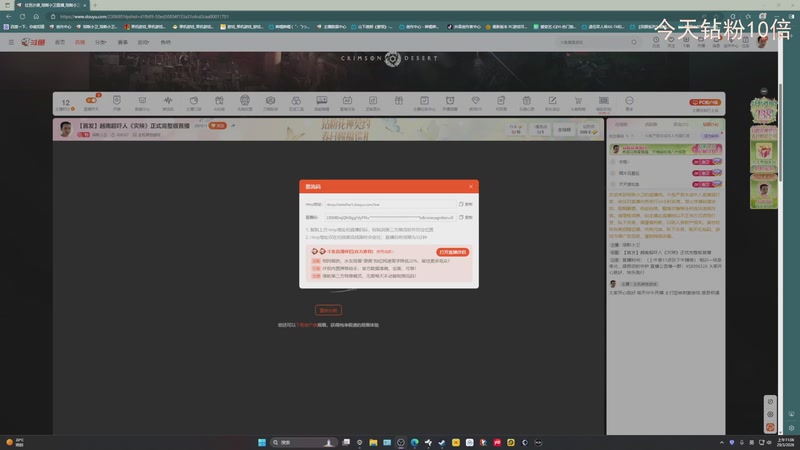Click the taskbar search box

303,442
